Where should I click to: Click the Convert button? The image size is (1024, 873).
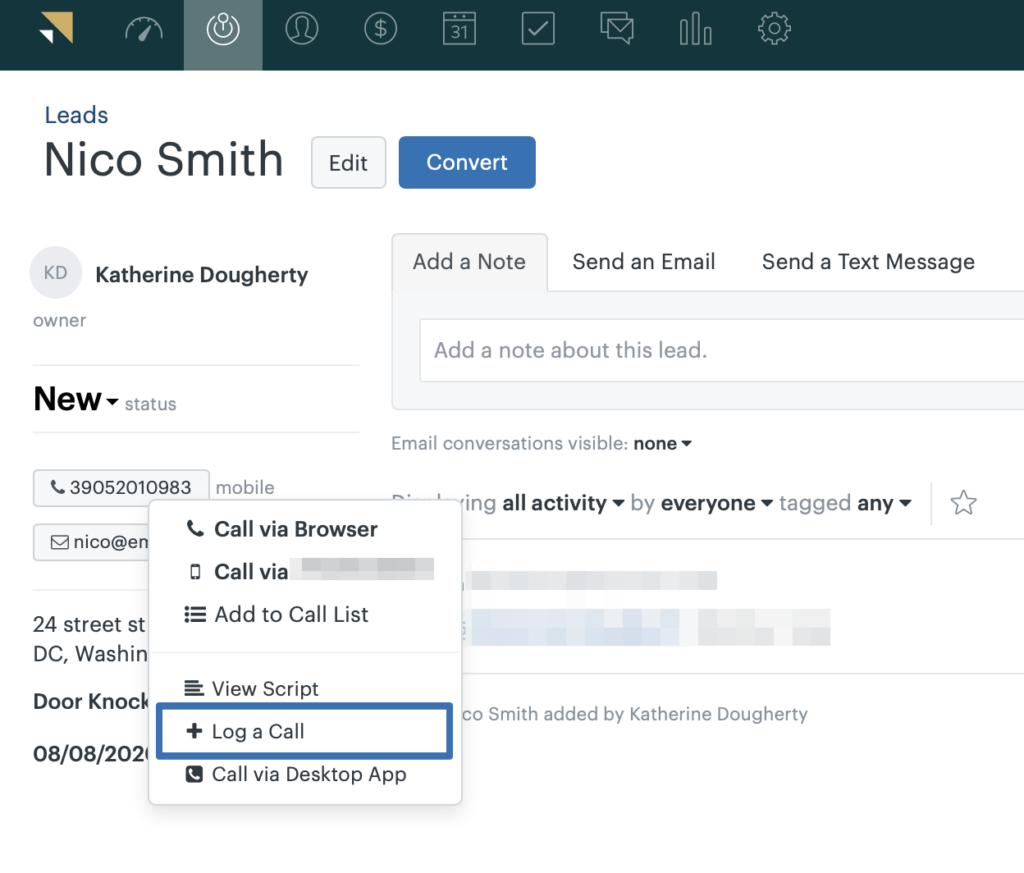click(x=466, y=161)
